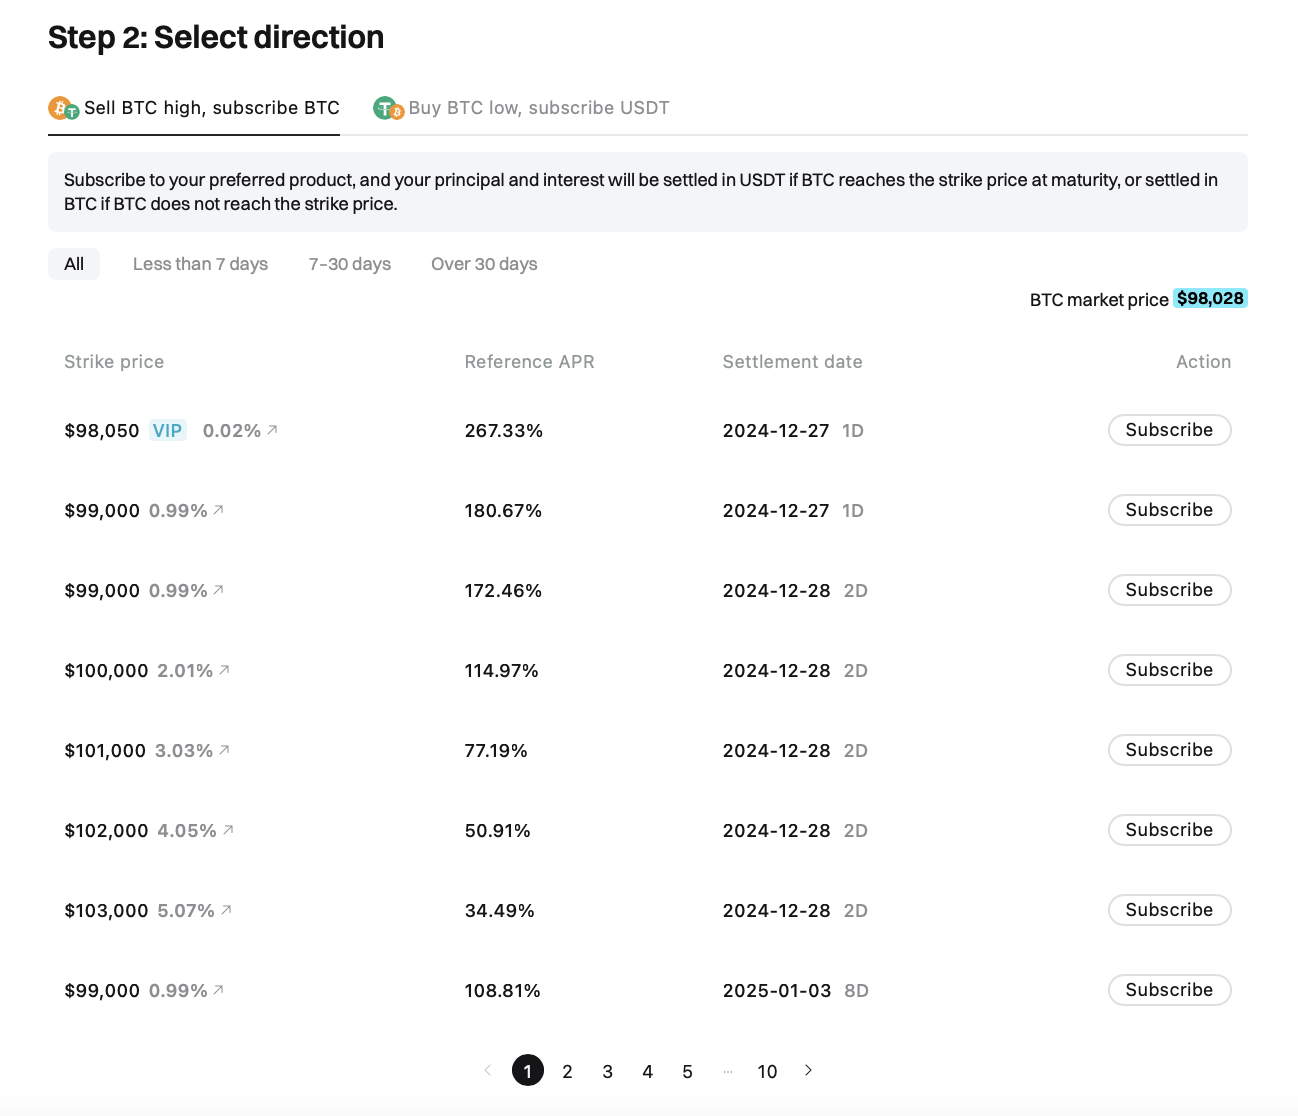The width and height of the screenshot is (1298, 1116).
Task: Go to previous page with left chevron
Action: coord(488,1070)
